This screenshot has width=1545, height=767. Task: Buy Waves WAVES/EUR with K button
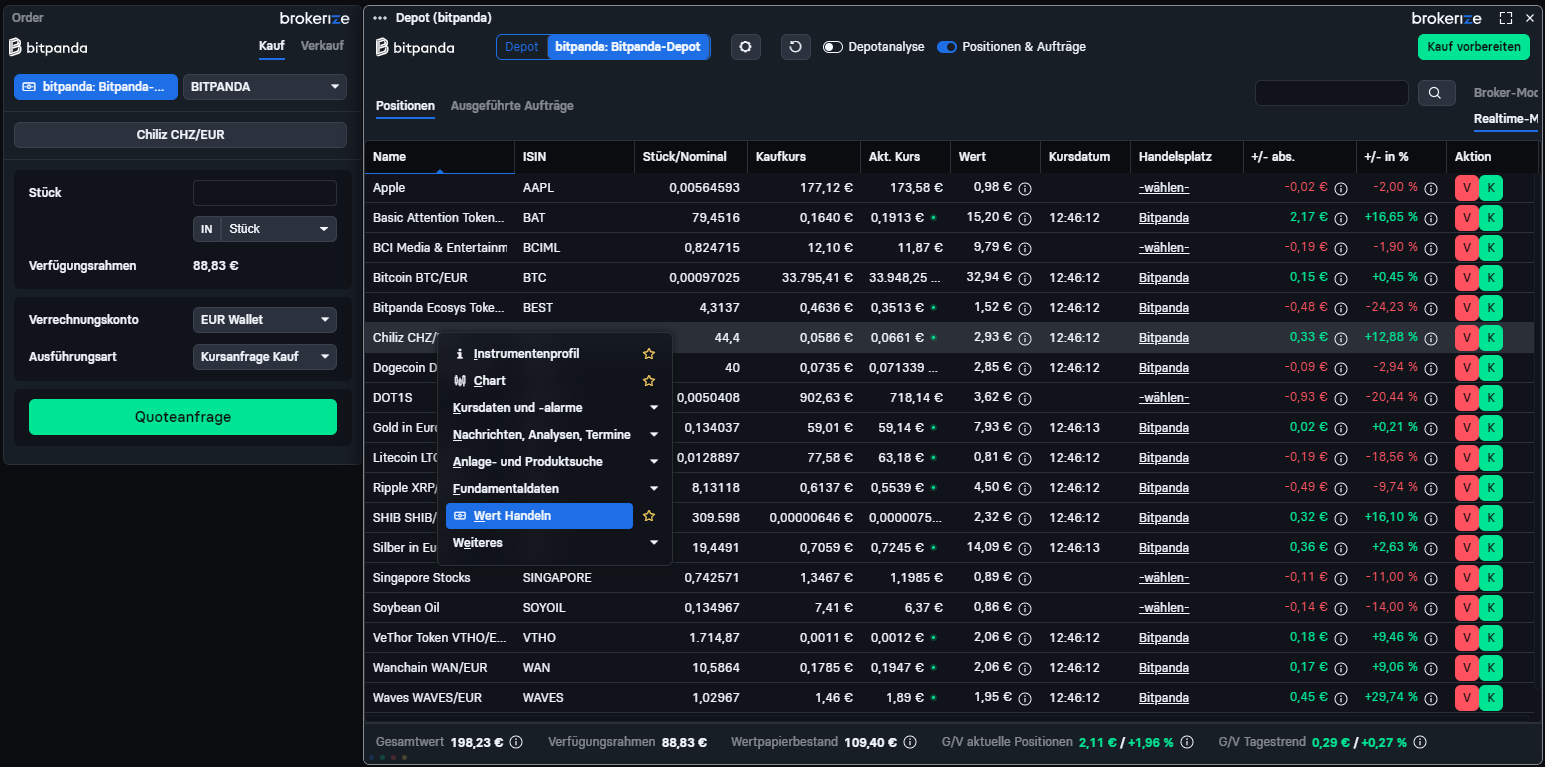coord(1491,697)
